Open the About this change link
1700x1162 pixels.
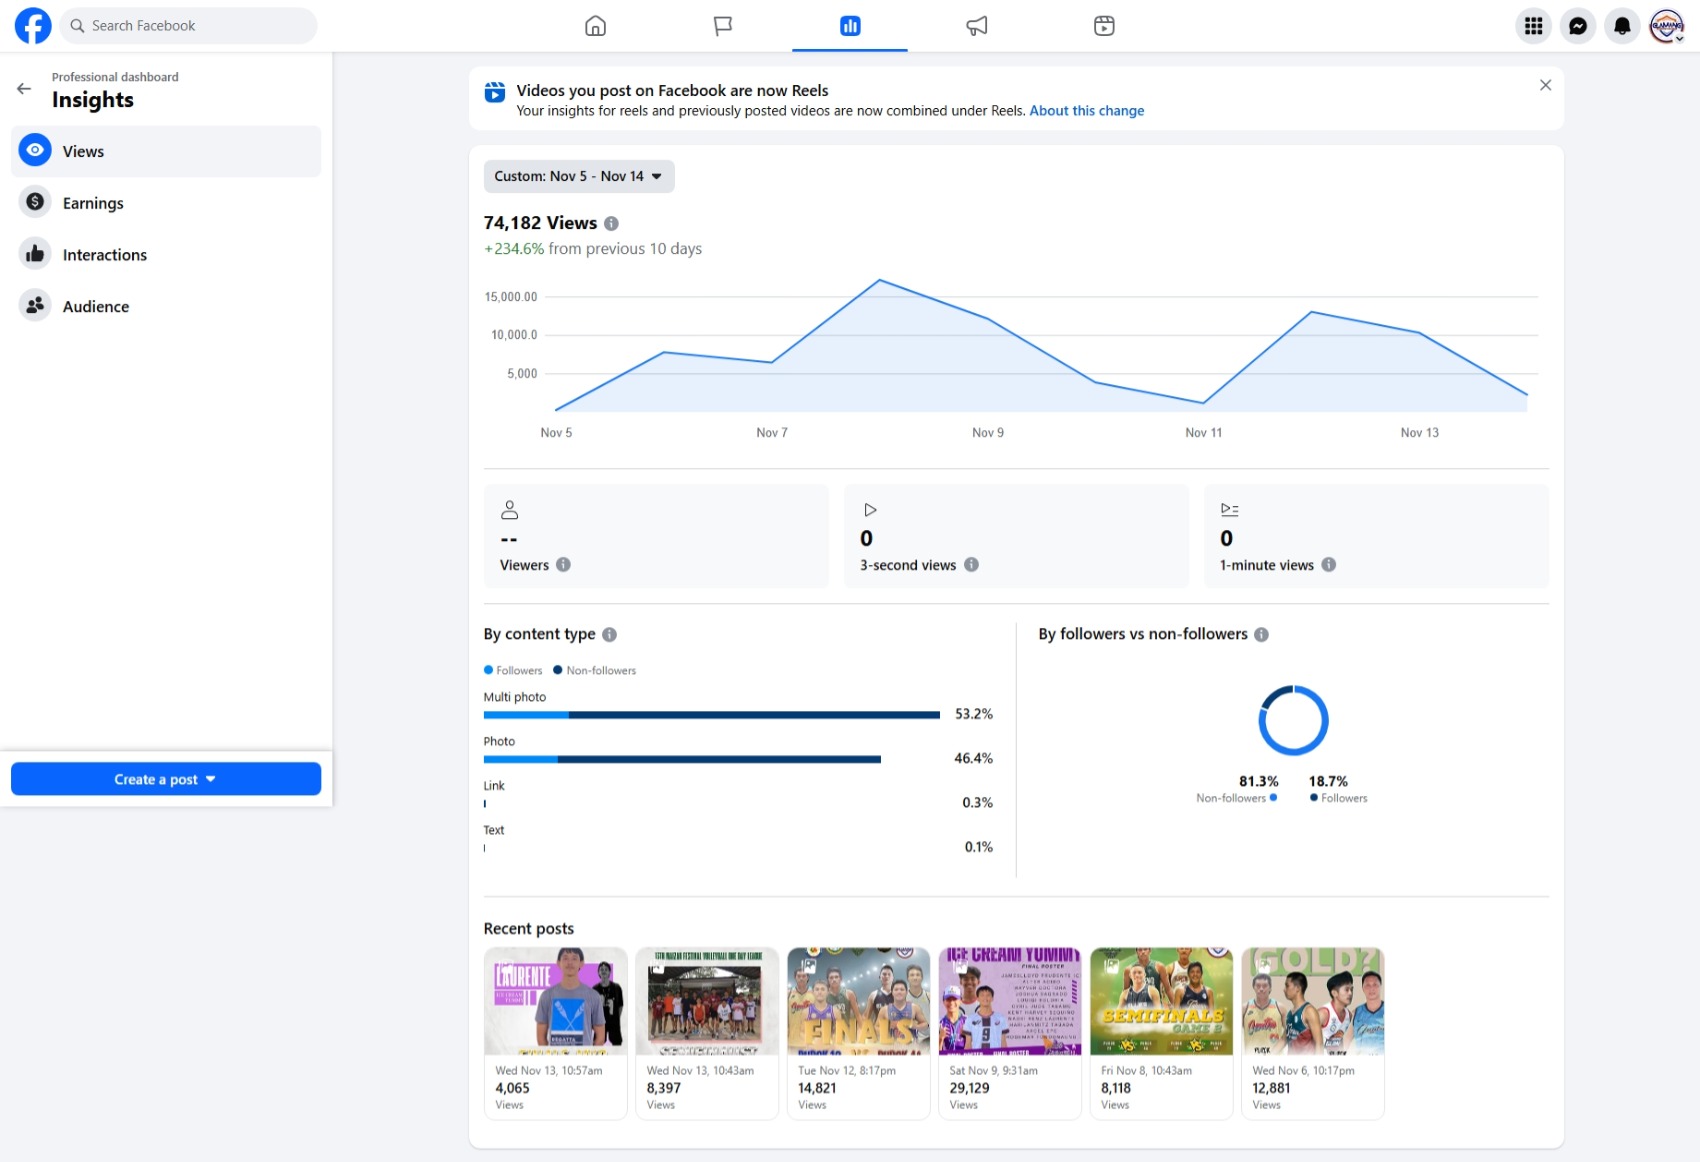pyautogui.click(x=1087, y=111)
